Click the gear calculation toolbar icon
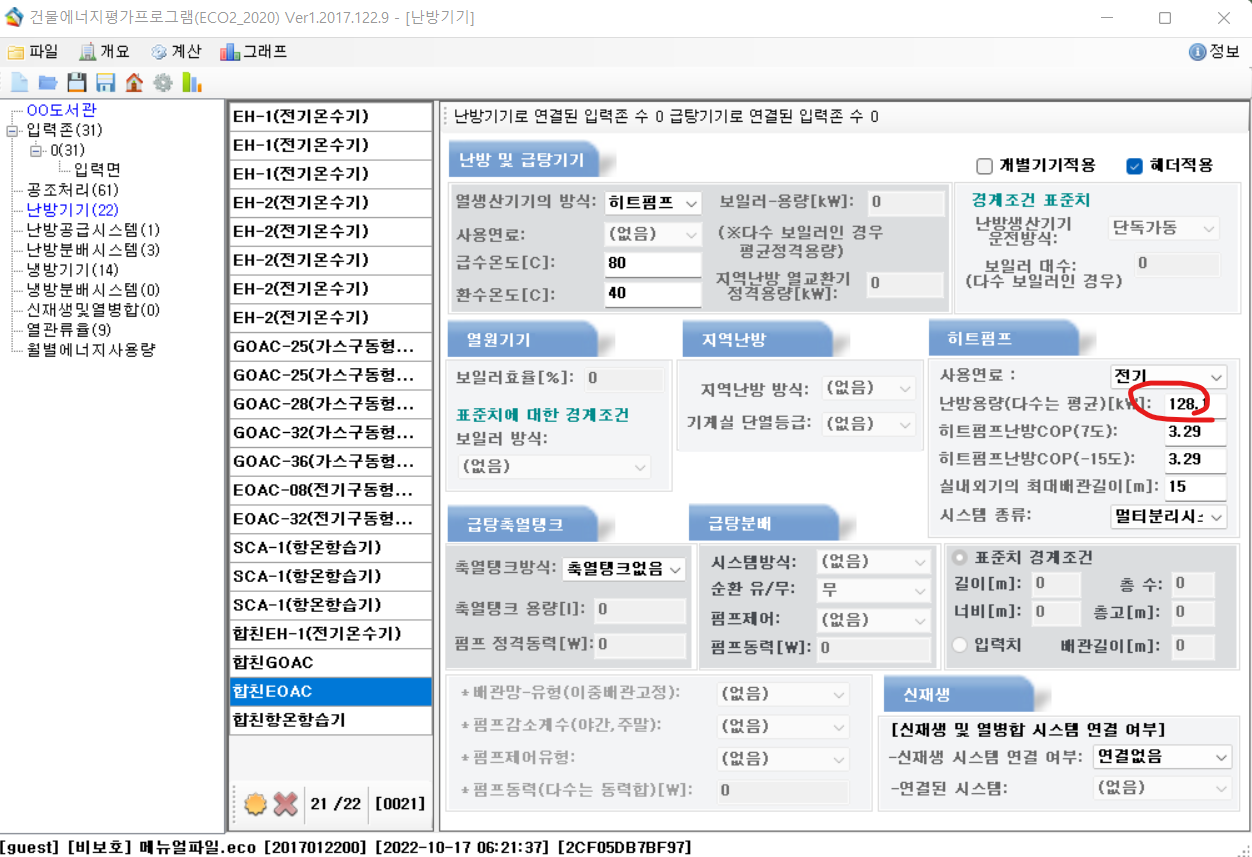The image size is (1252, 857). click(162, 83)
